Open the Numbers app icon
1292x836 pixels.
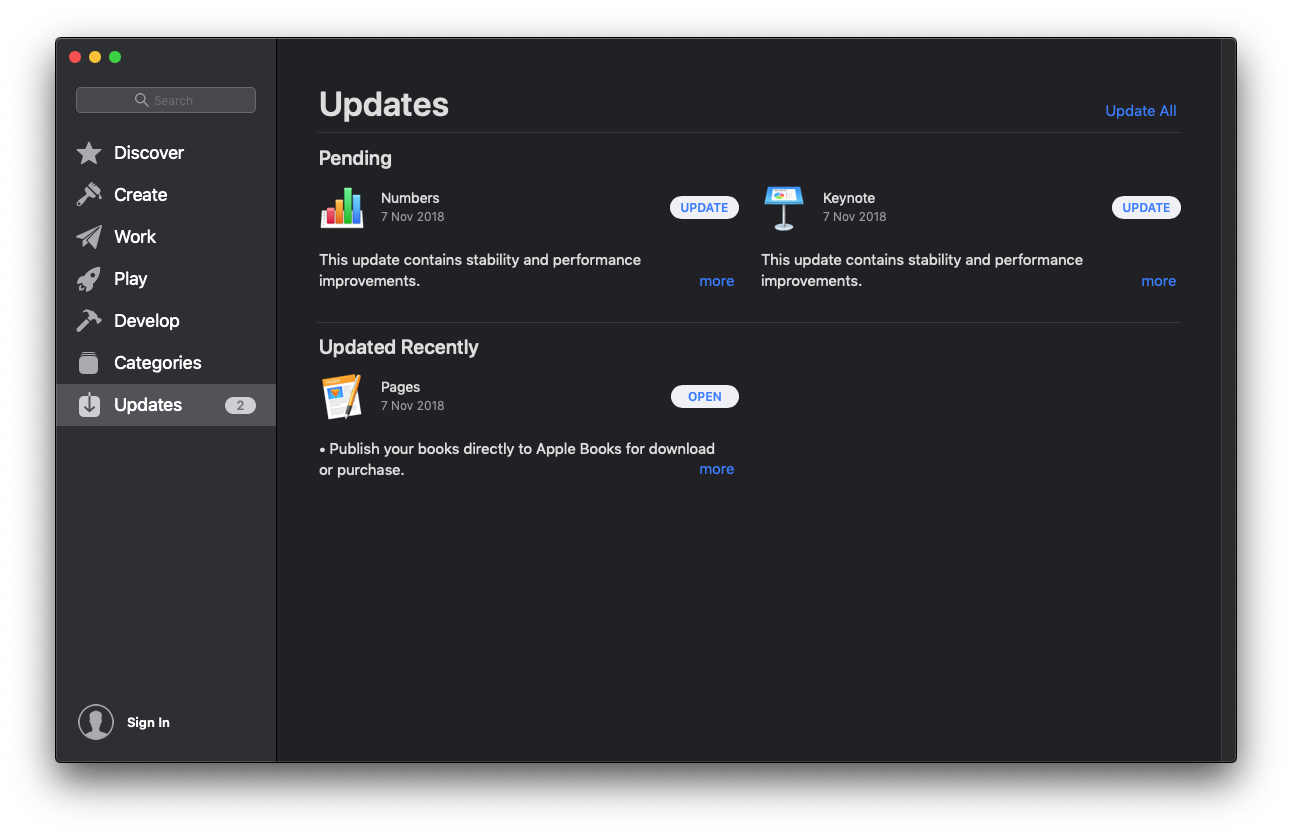coord(342,207)
